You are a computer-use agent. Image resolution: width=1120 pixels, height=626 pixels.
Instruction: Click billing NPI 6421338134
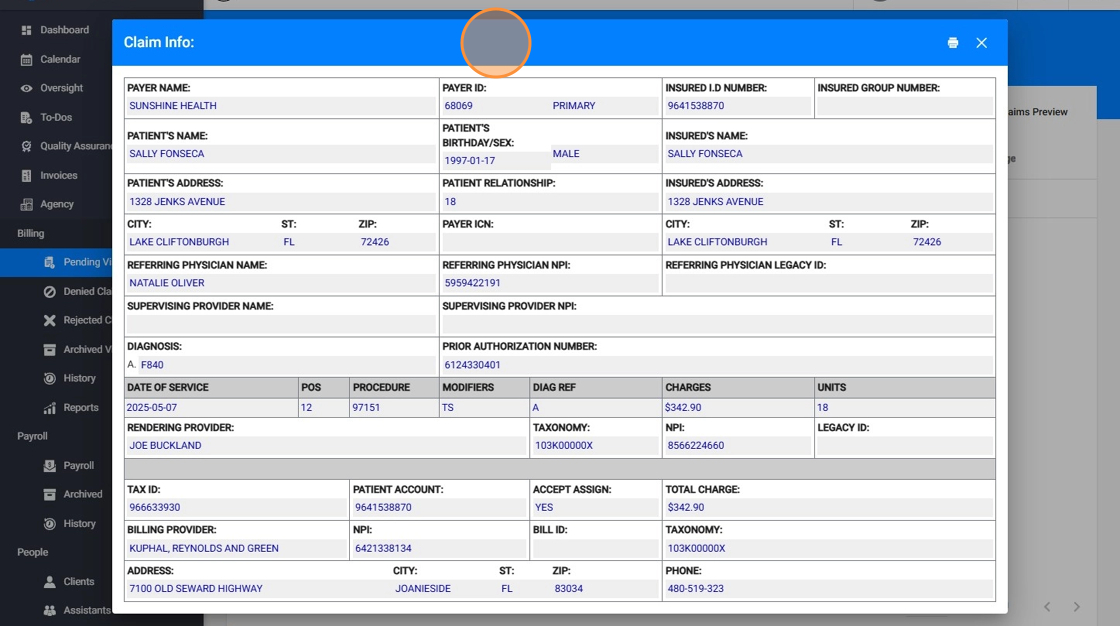(383, 549)
